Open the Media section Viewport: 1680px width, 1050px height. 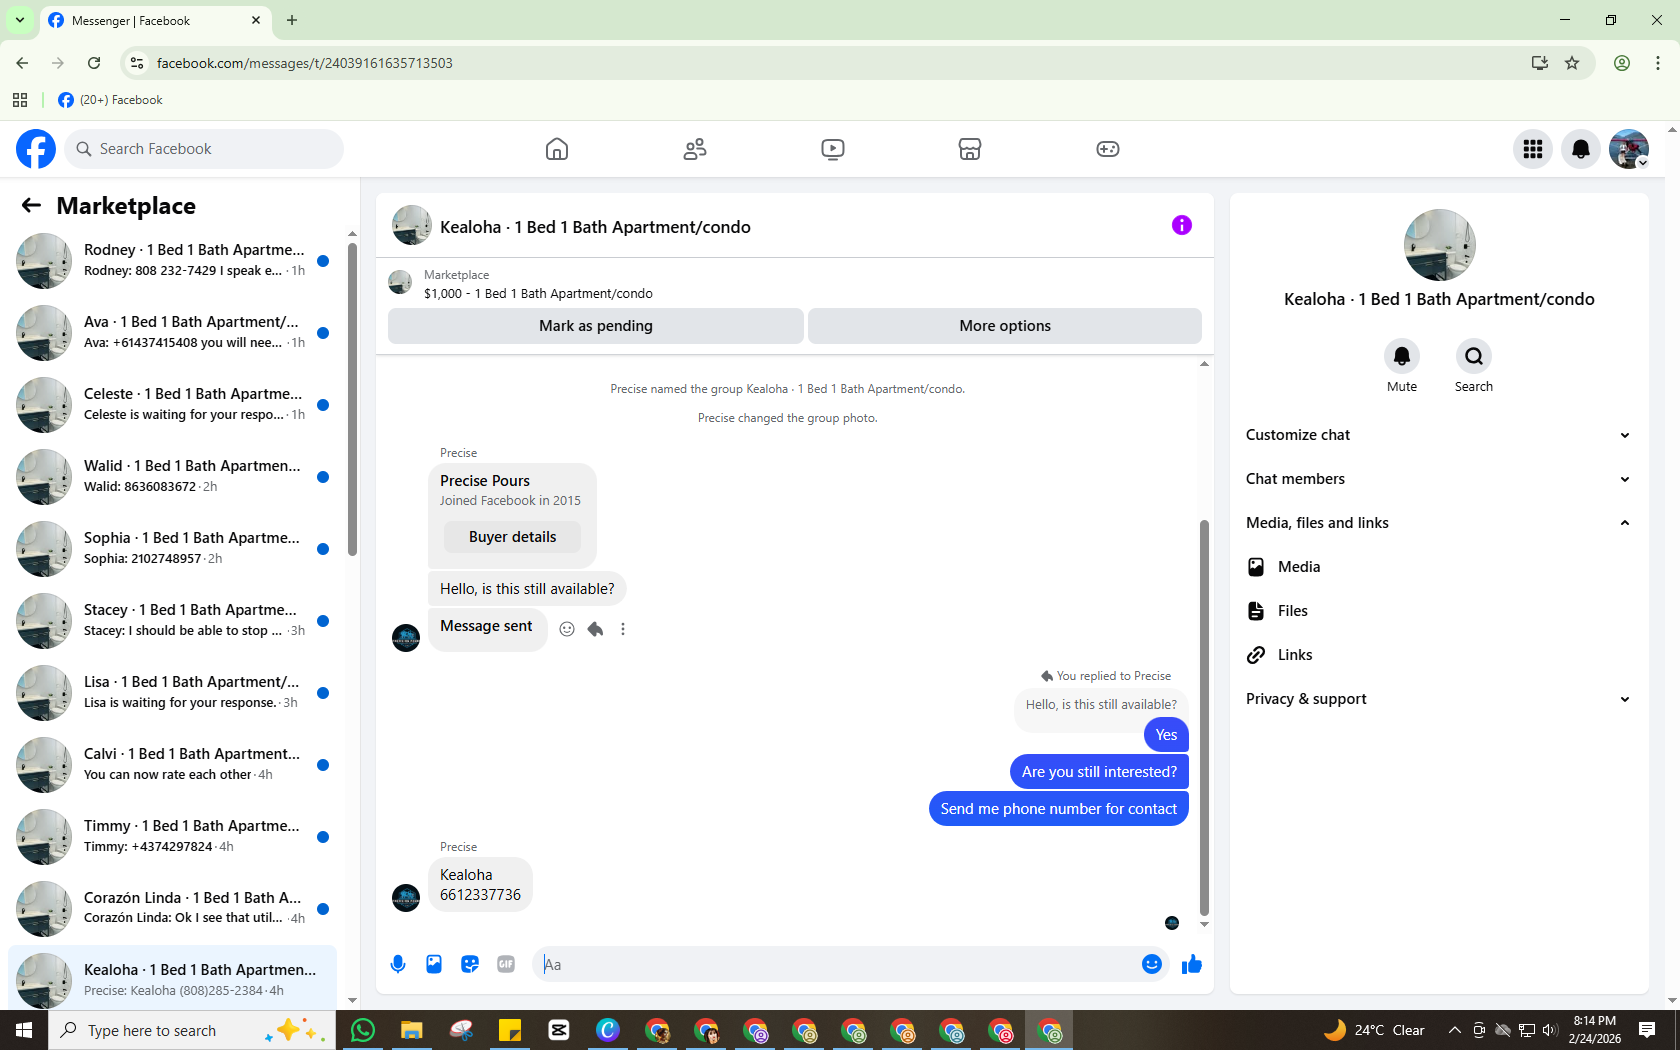pyautogui.click(x=1439, y=567)
